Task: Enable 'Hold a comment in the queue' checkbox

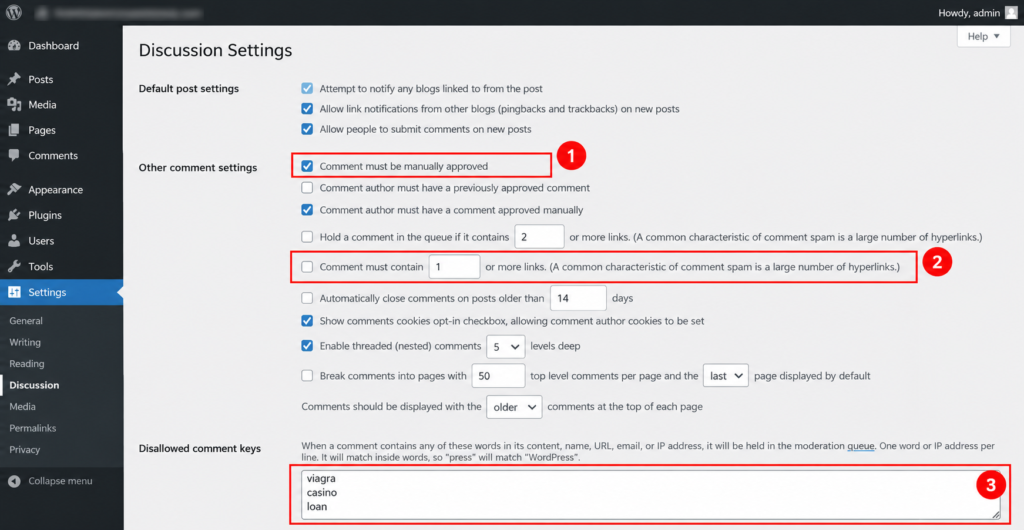Action: pos(307,237)
